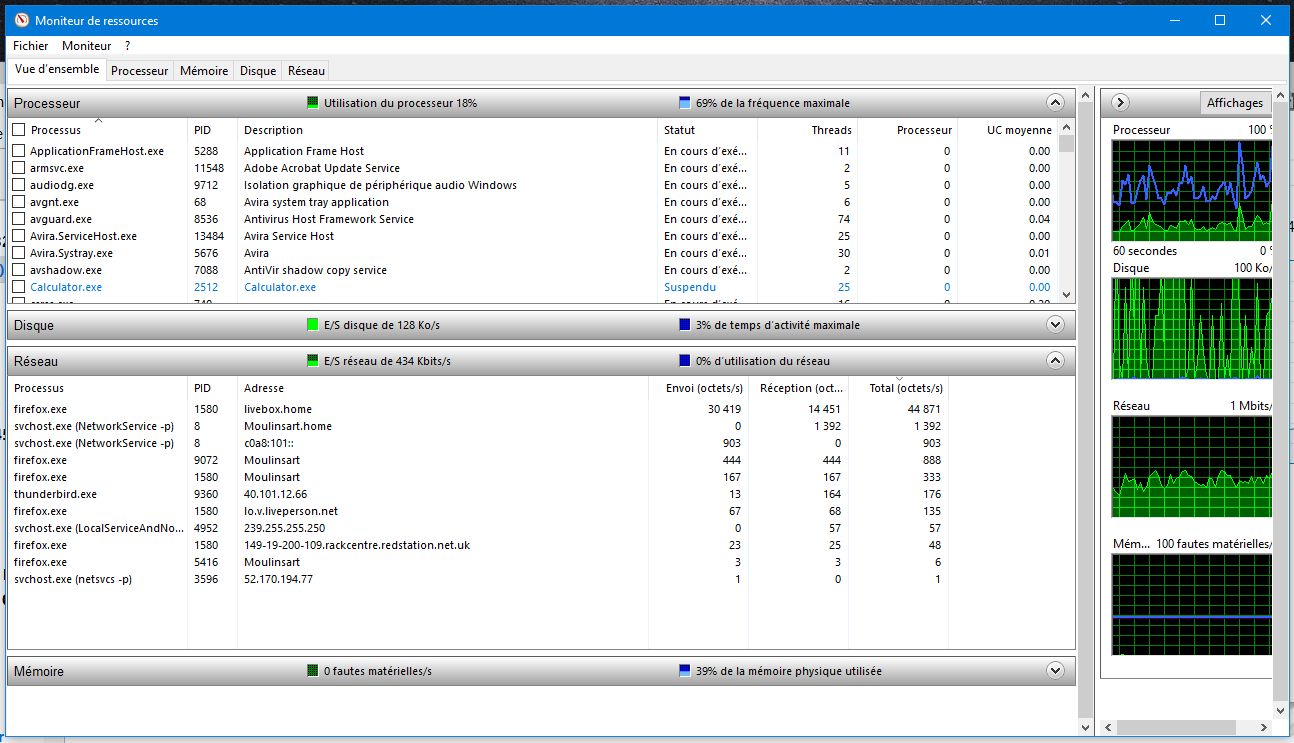Click the Resource Monitor app icon in title bar
1294x743 pixels.
click(19, 20)
